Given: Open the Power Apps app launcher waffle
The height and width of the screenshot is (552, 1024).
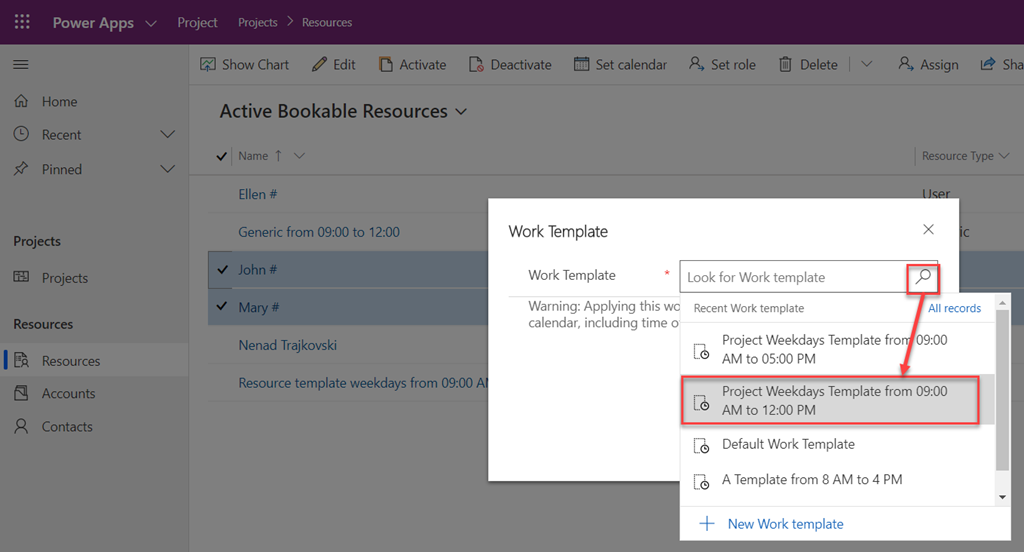Looking at the screenshot, I should point(22,22).
